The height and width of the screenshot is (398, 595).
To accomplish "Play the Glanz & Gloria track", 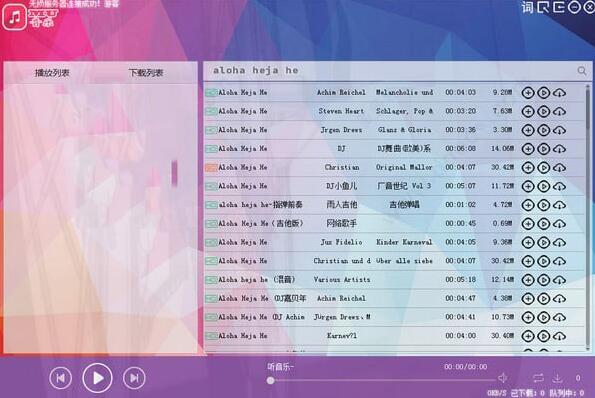I will (x=543, y=130).
